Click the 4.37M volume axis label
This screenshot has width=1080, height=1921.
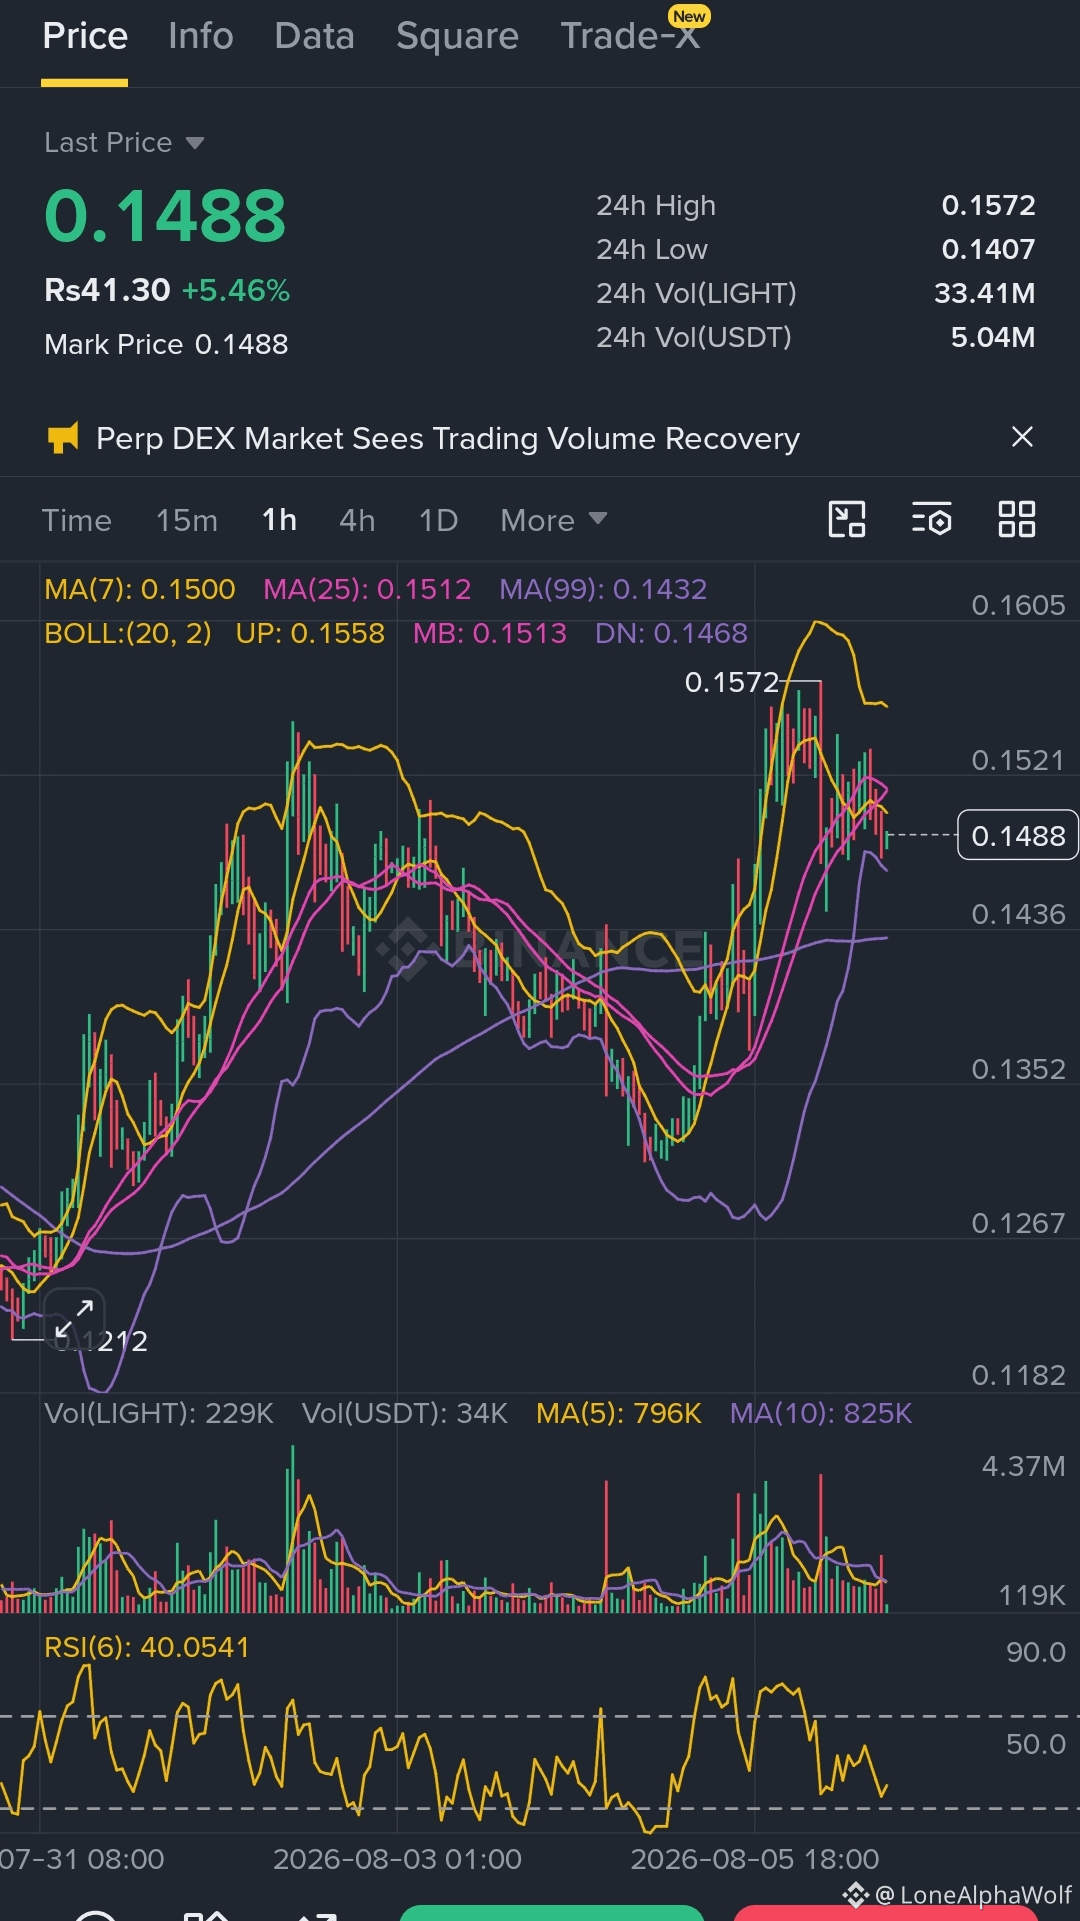pos(1023,1466)
